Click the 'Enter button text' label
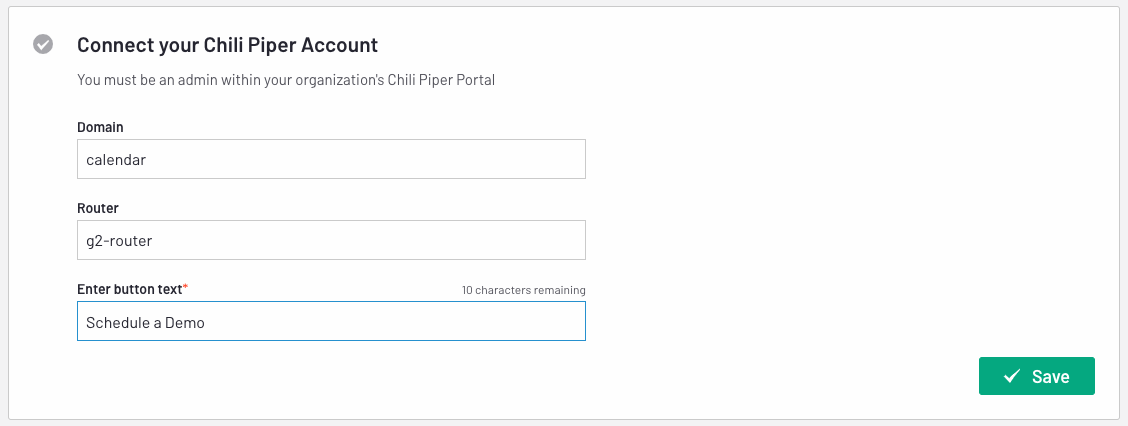Viewport: 1128px width, 426px height. (129, 289)
